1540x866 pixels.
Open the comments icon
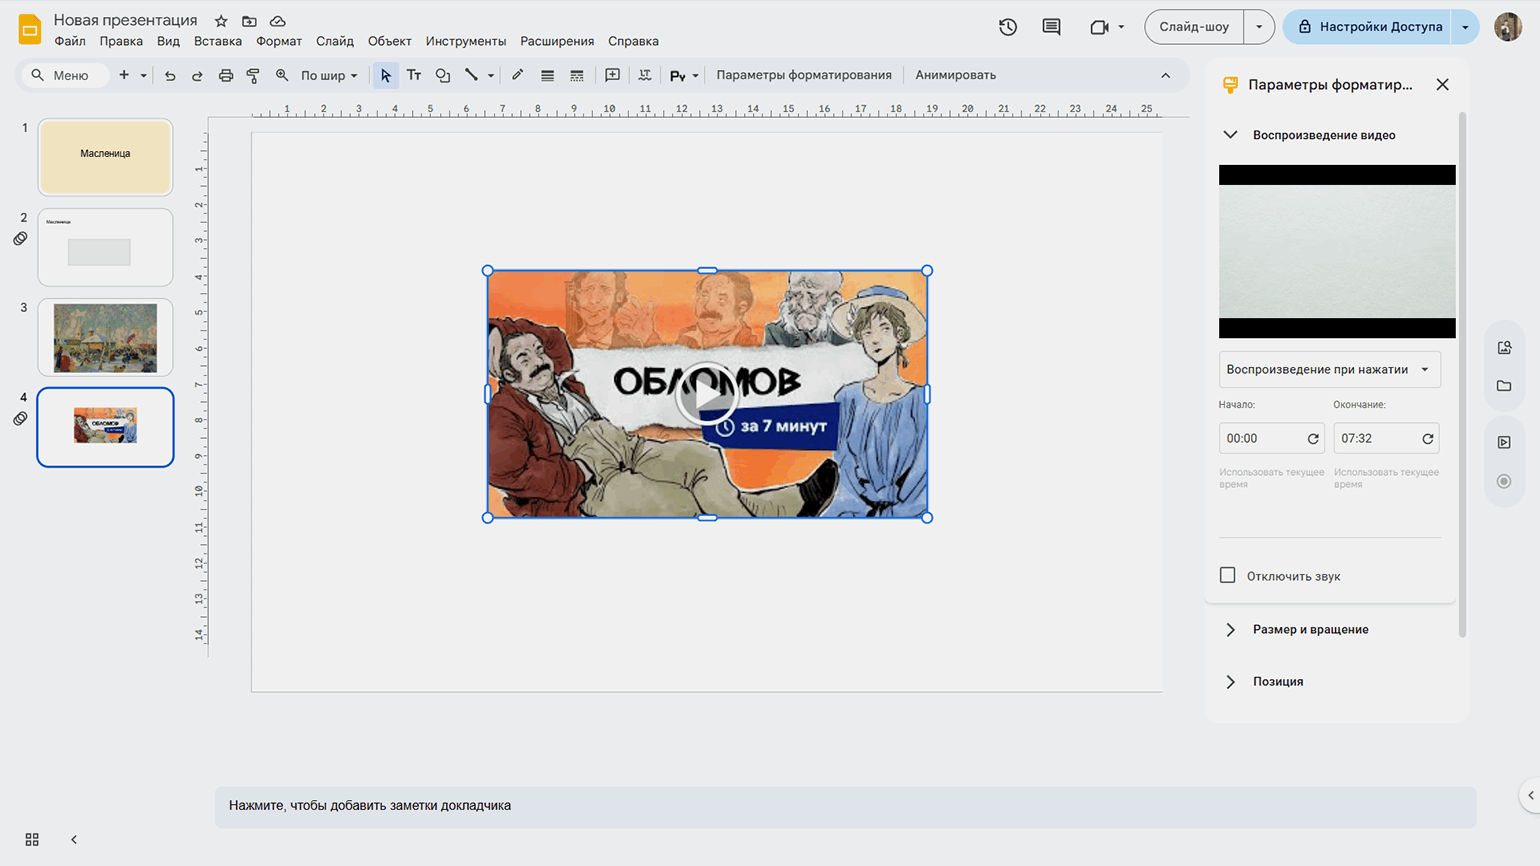(1051, 27)
